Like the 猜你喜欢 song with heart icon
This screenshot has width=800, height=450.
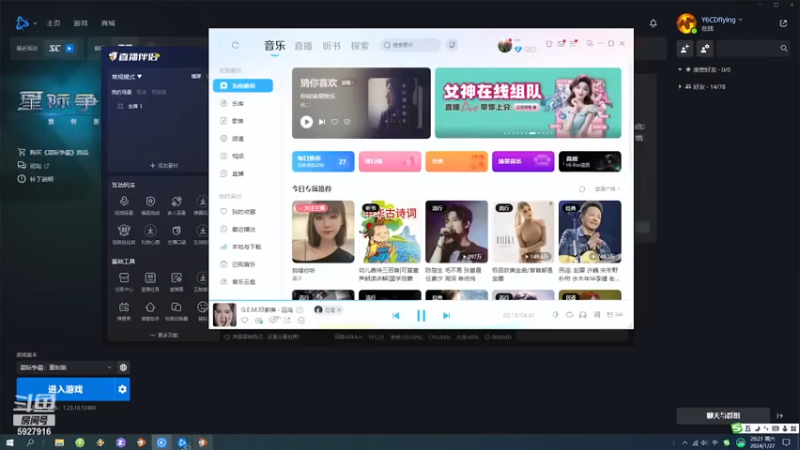click(x=334, y=122)
